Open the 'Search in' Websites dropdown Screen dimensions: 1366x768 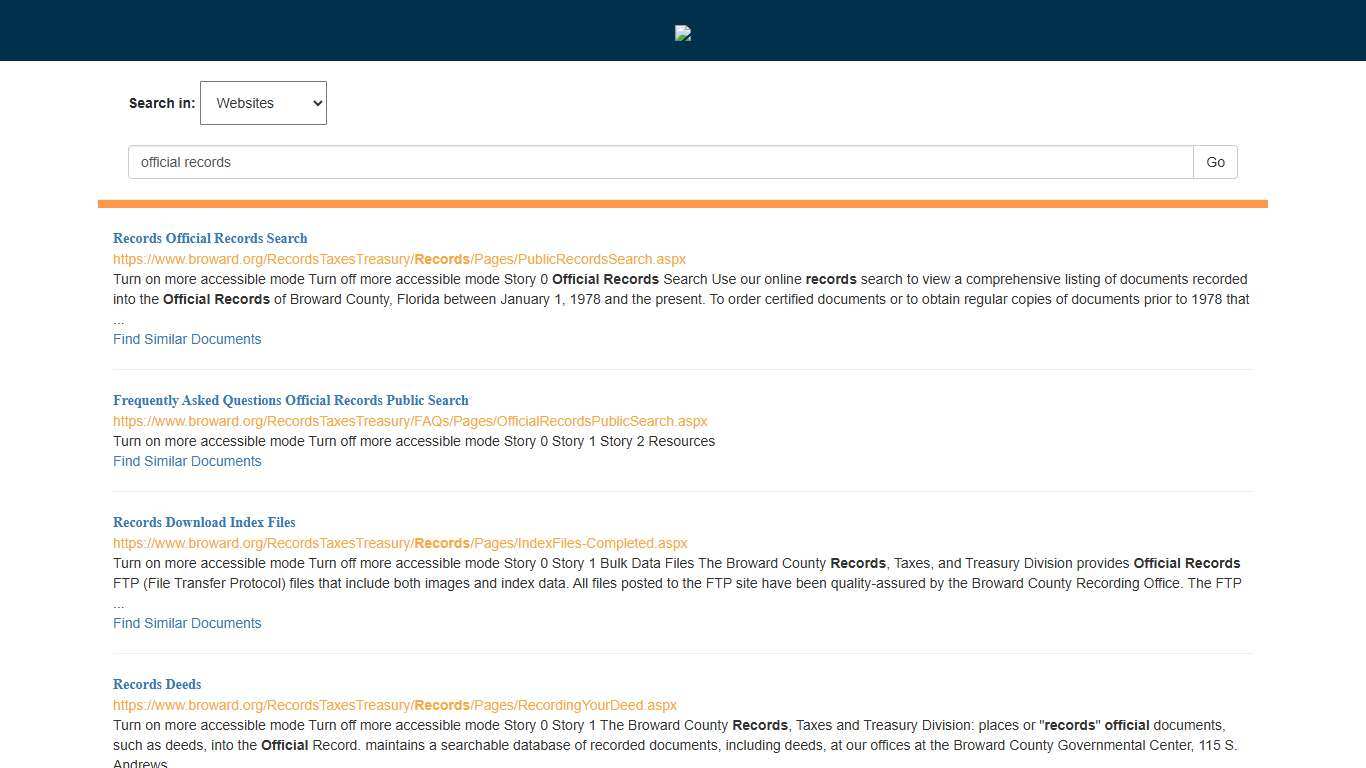263,103
